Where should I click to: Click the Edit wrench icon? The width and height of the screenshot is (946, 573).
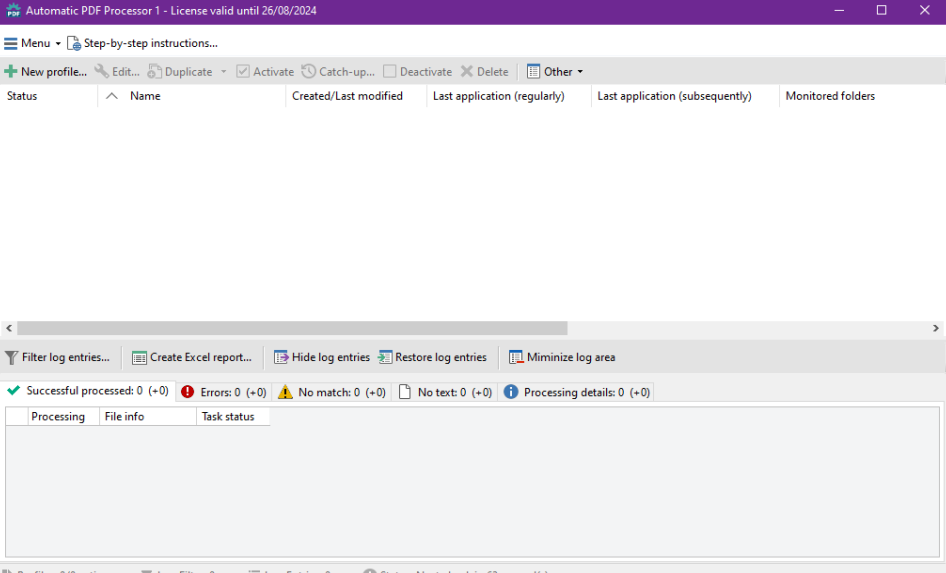[x=101, y=71]
